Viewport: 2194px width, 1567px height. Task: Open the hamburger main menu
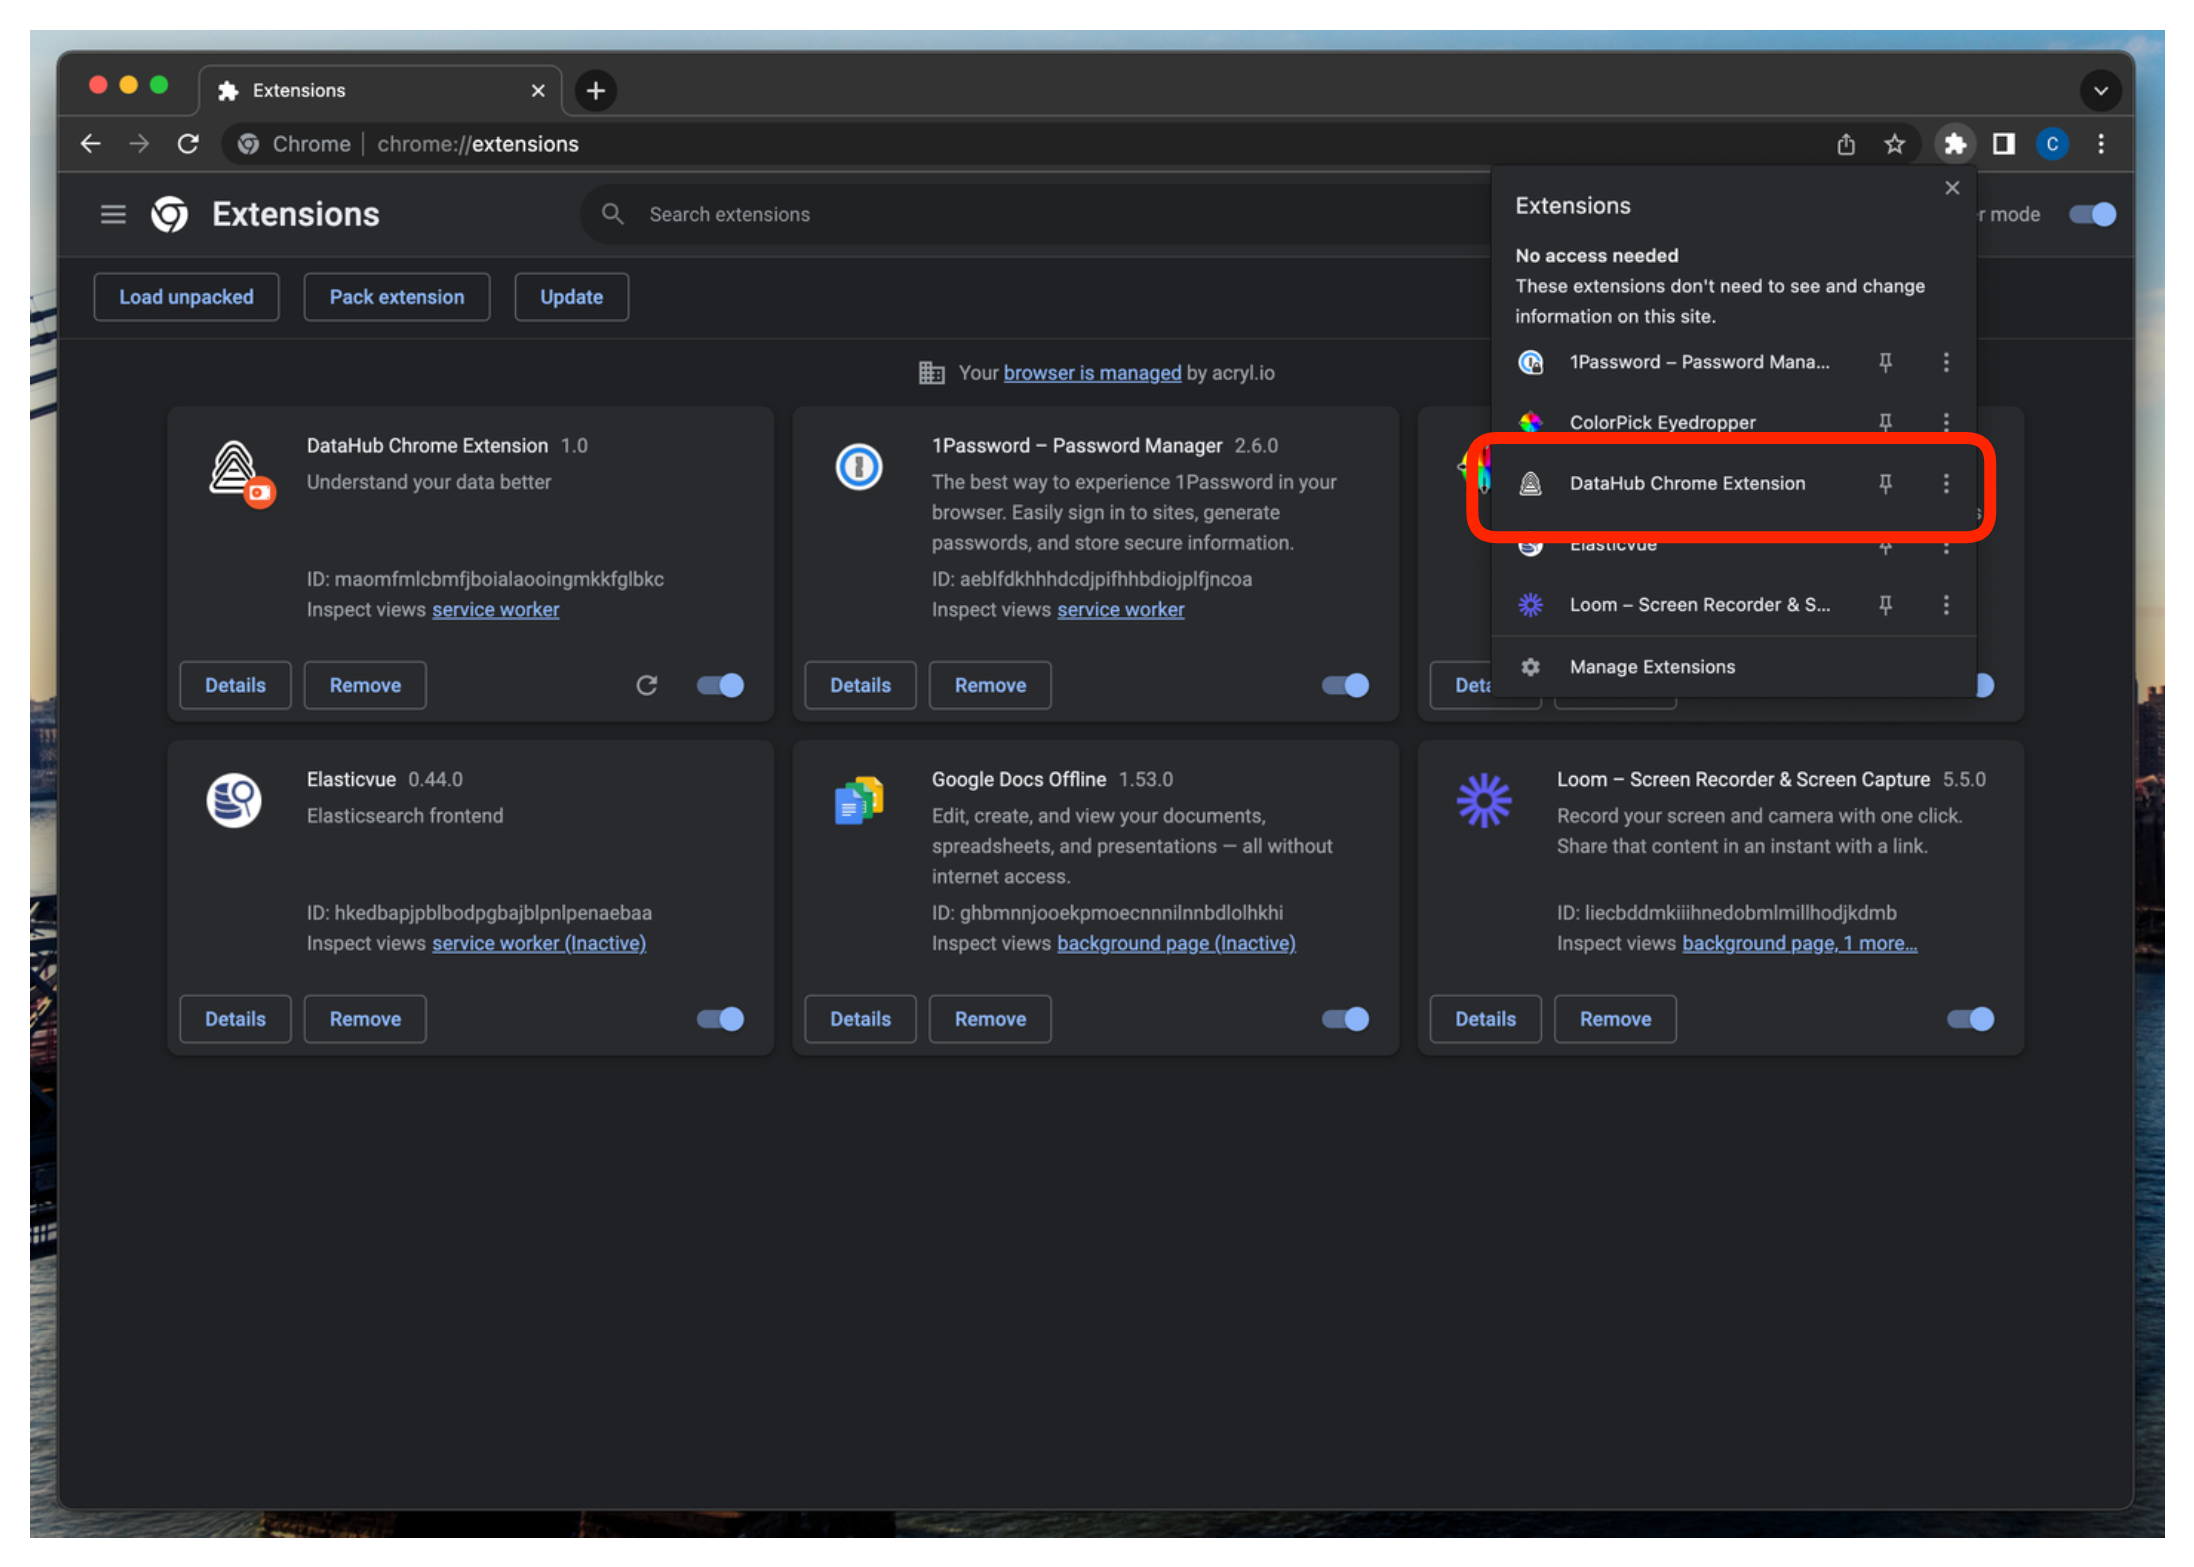[113, 214]
